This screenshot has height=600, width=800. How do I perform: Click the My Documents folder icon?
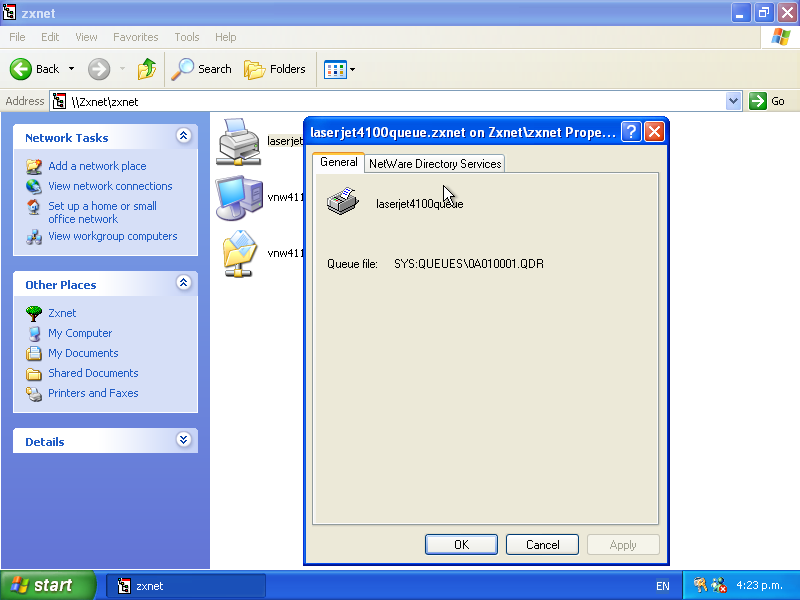point(34,354)
